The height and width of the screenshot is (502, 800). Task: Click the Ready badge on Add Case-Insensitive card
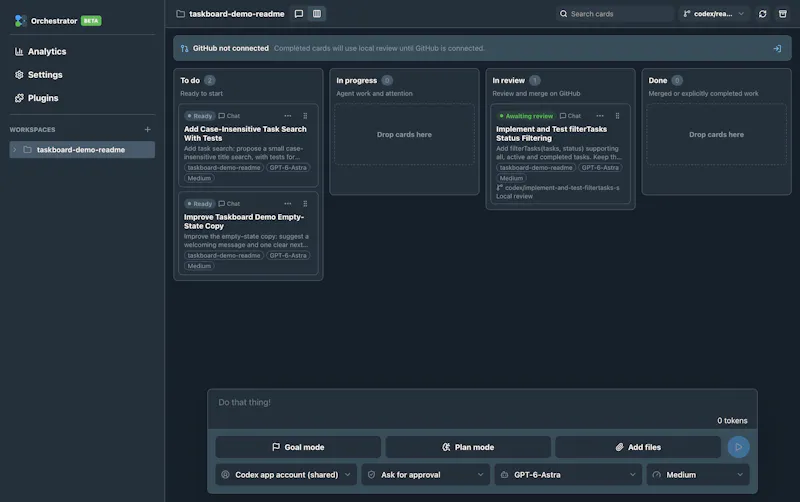tap(199, 116)
